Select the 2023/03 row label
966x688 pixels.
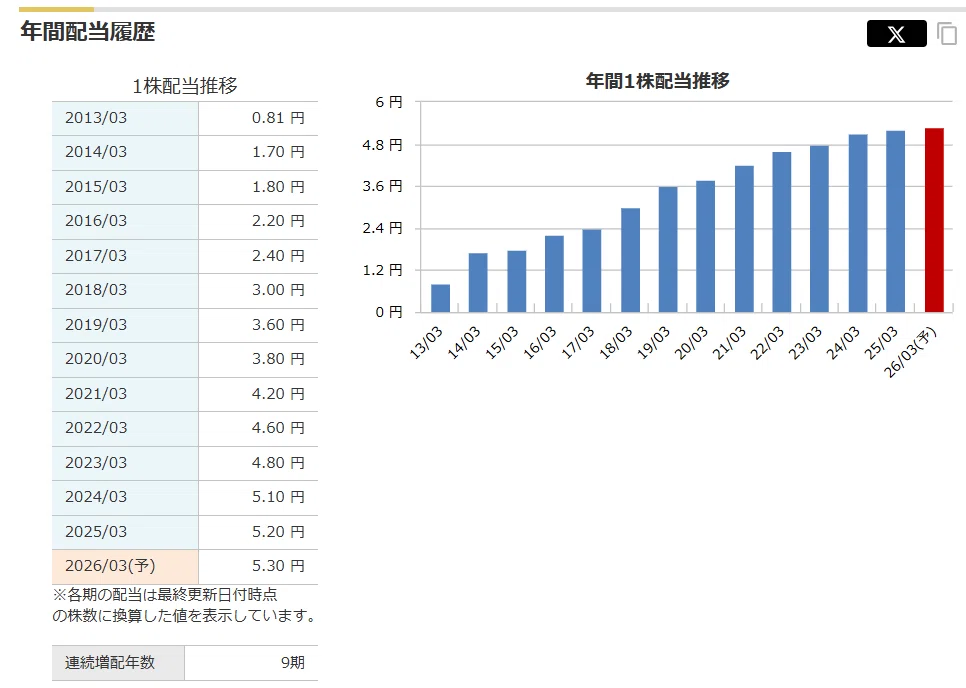[96, 463]
